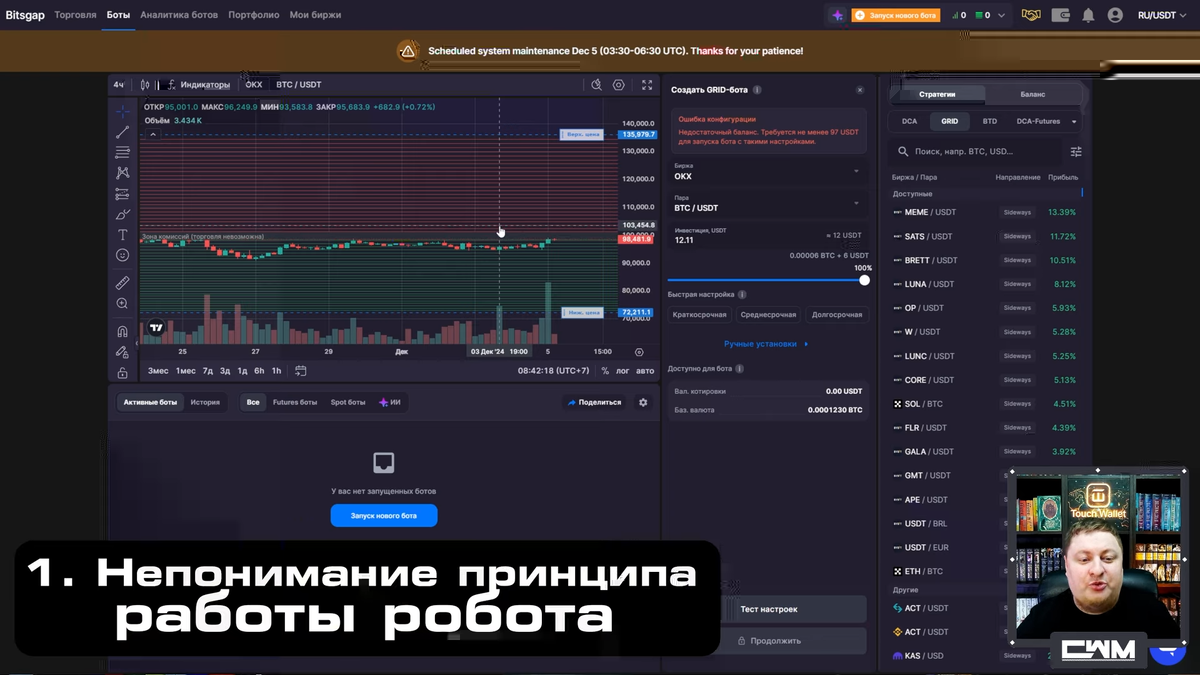Viewport: 1200px width, 675px height.
Task: Toggle magnet mode on chart
Action: click(122, 331)
